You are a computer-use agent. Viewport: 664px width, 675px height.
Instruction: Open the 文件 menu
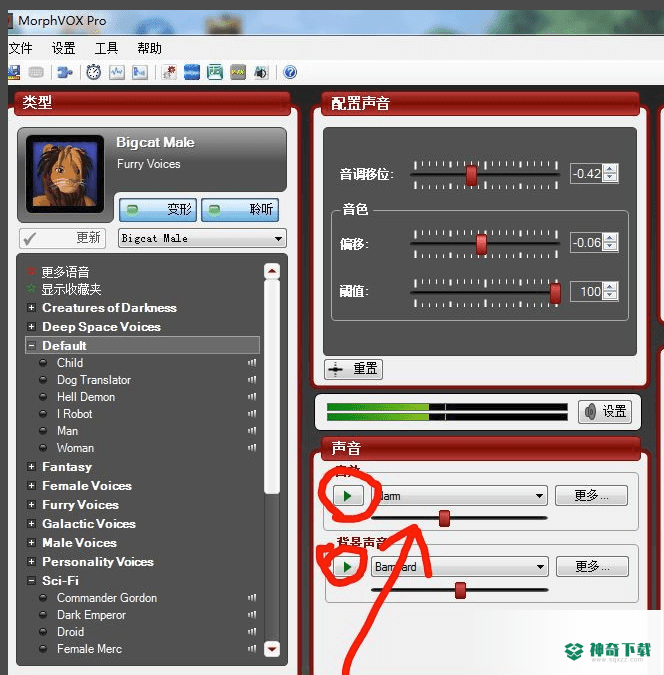point(20,48)
